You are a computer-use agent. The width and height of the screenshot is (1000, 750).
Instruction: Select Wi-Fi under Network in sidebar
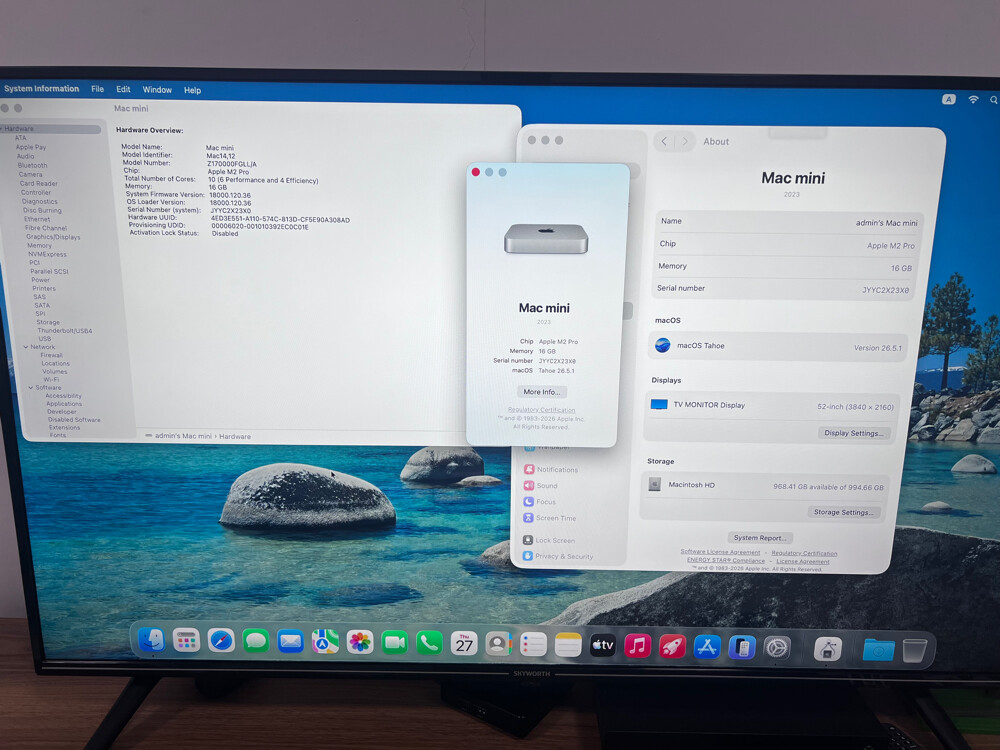coord(51,379)
